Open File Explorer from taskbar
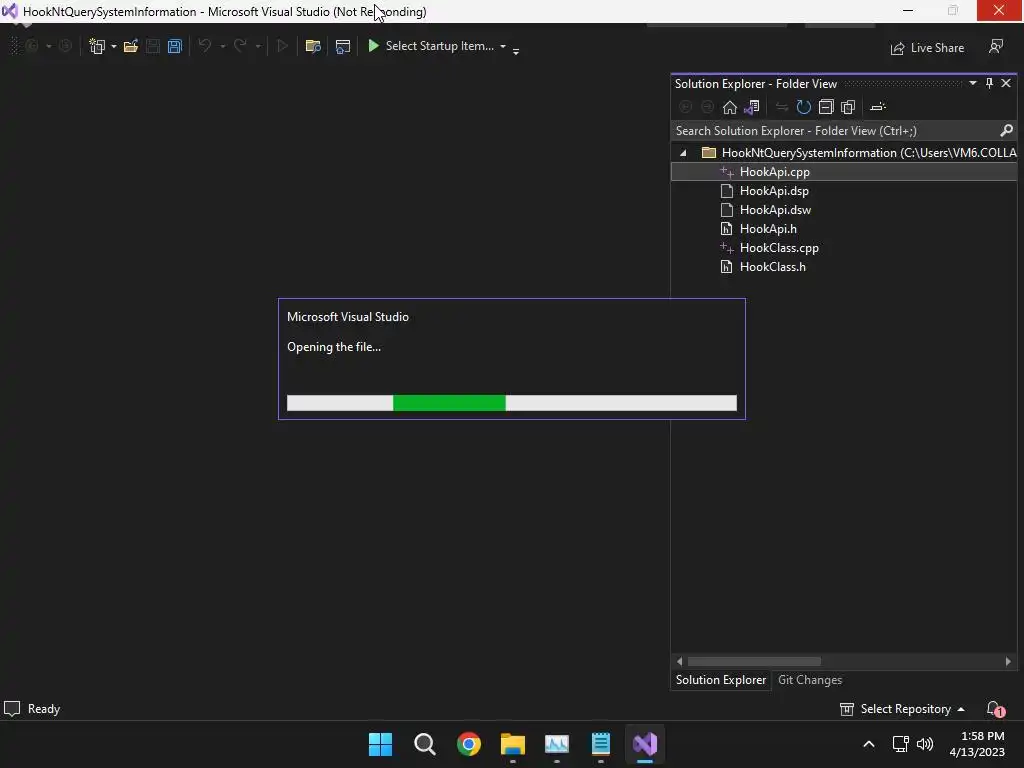Viewport: 1024px width, 768px height. tap(513, 744)
